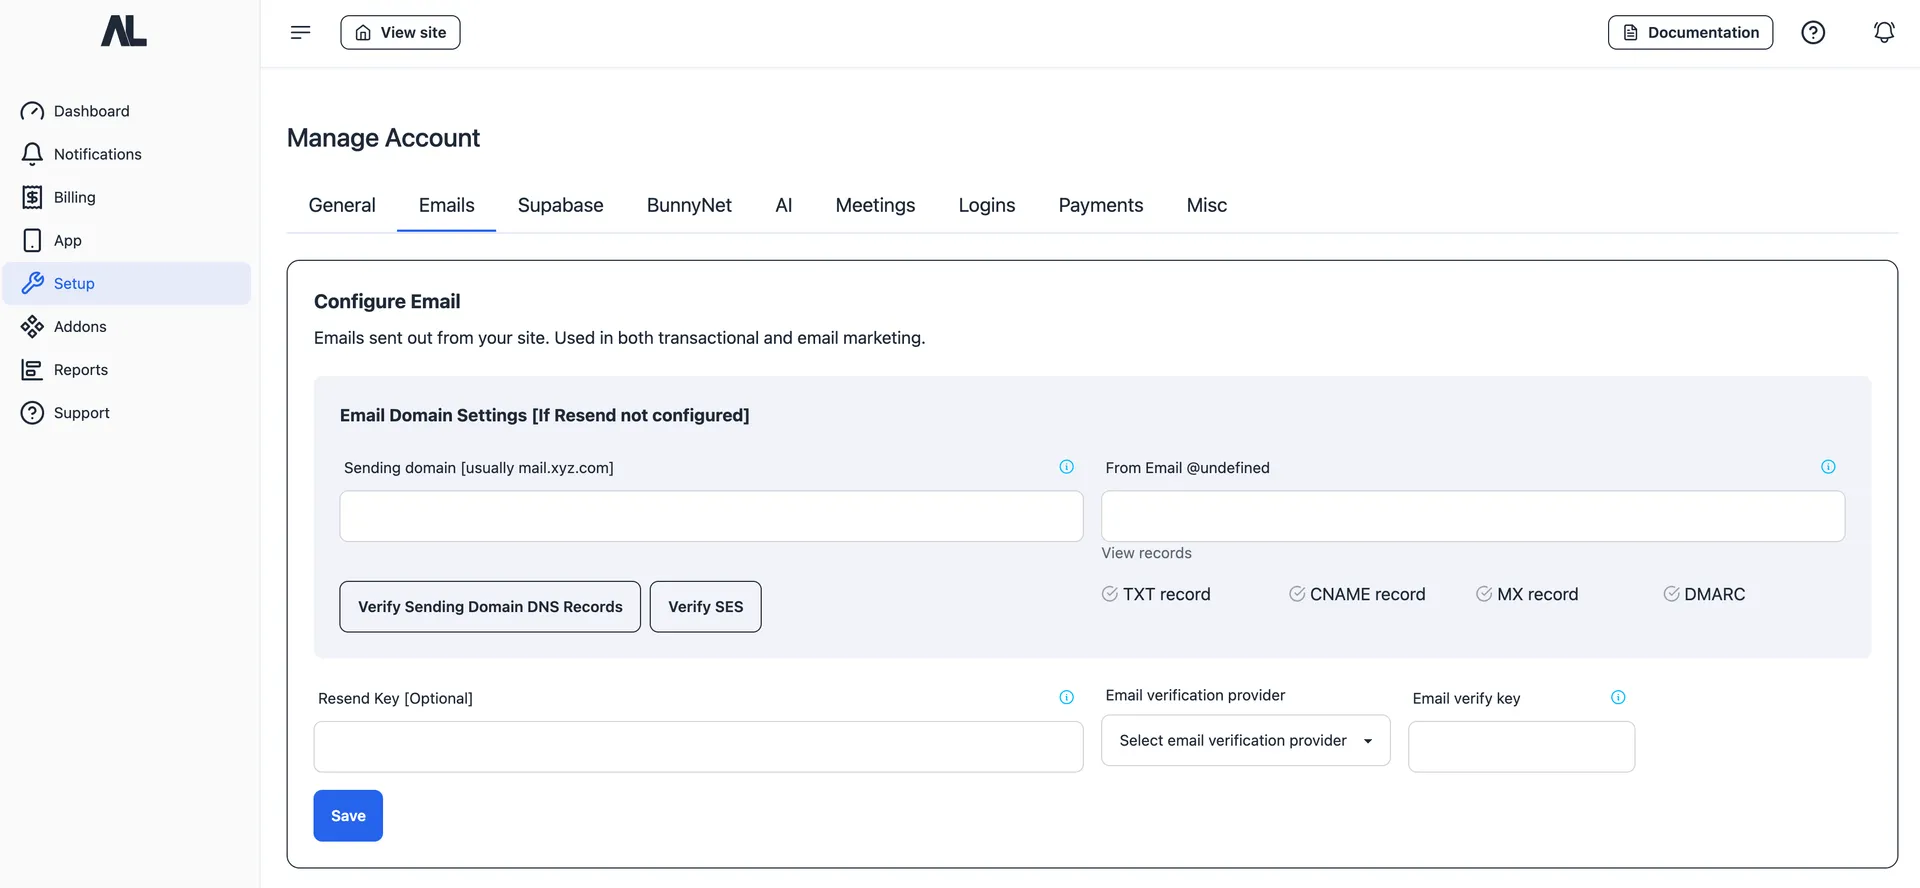Image resolution: width=1920 pixels, height=888 pixels.
Task: Click the Email Domain Settings heading
Action: [544, 415]
